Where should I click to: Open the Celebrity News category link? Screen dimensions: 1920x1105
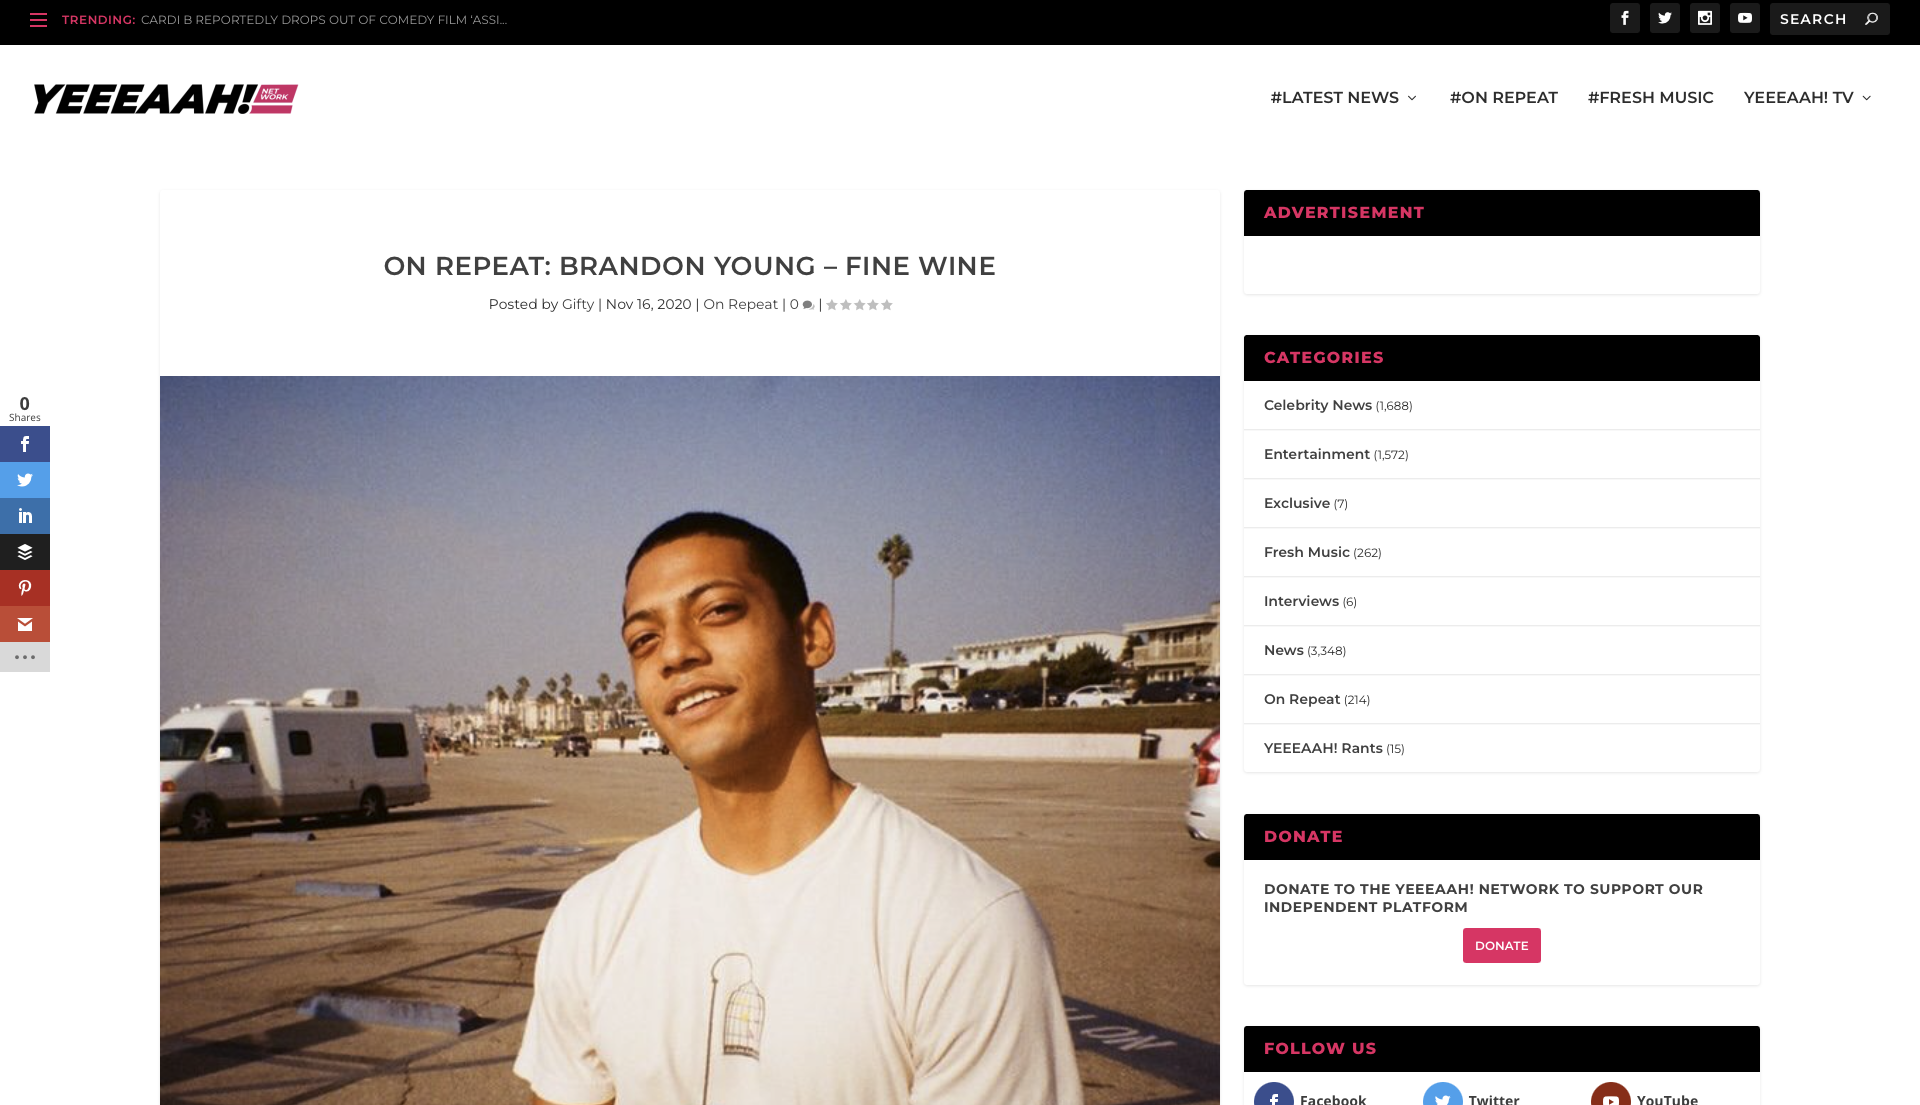coord(1317,405)
